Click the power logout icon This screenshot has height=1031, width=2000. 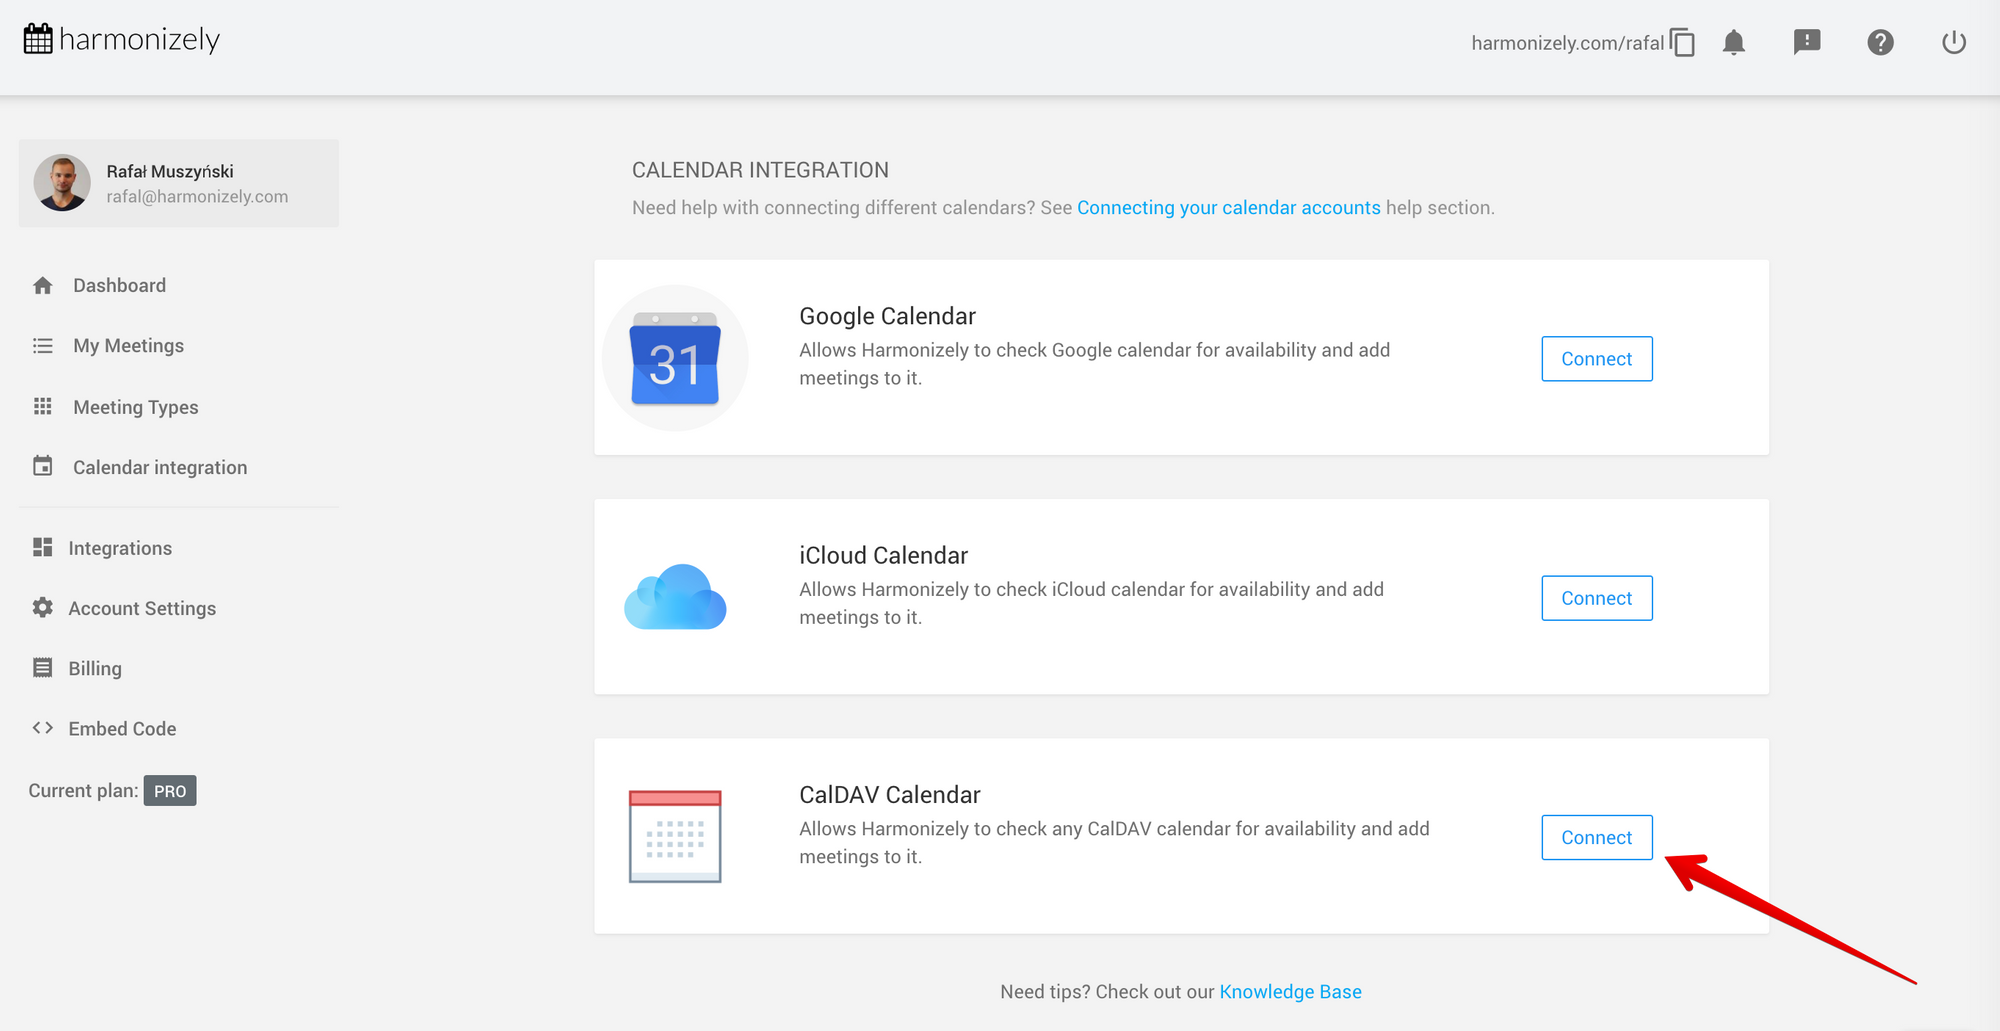click(1954, 42)
